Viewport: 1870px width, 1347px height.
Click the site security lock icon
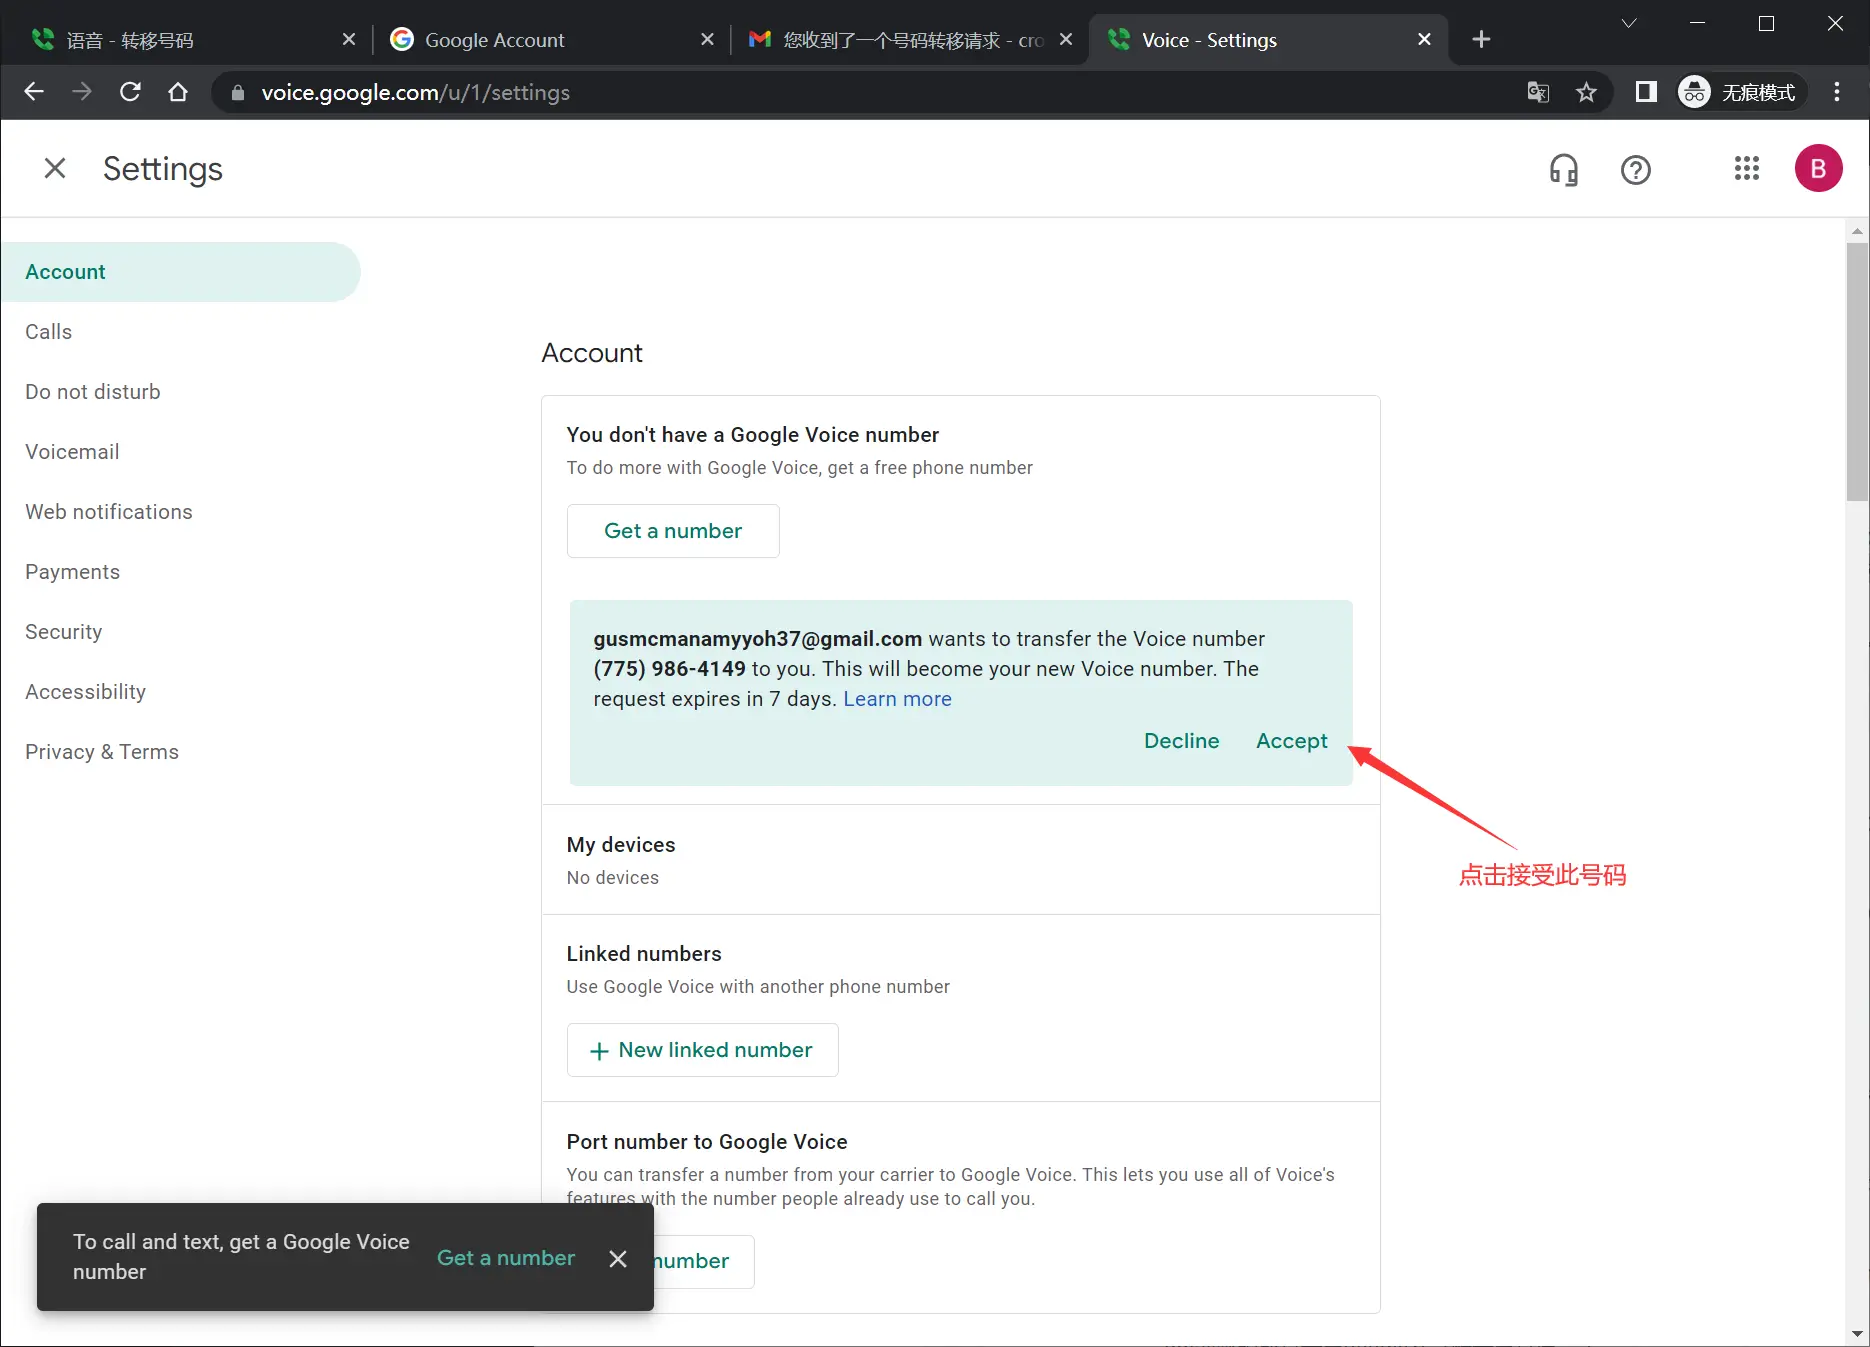pyautogui.click(x=237, y=92)
